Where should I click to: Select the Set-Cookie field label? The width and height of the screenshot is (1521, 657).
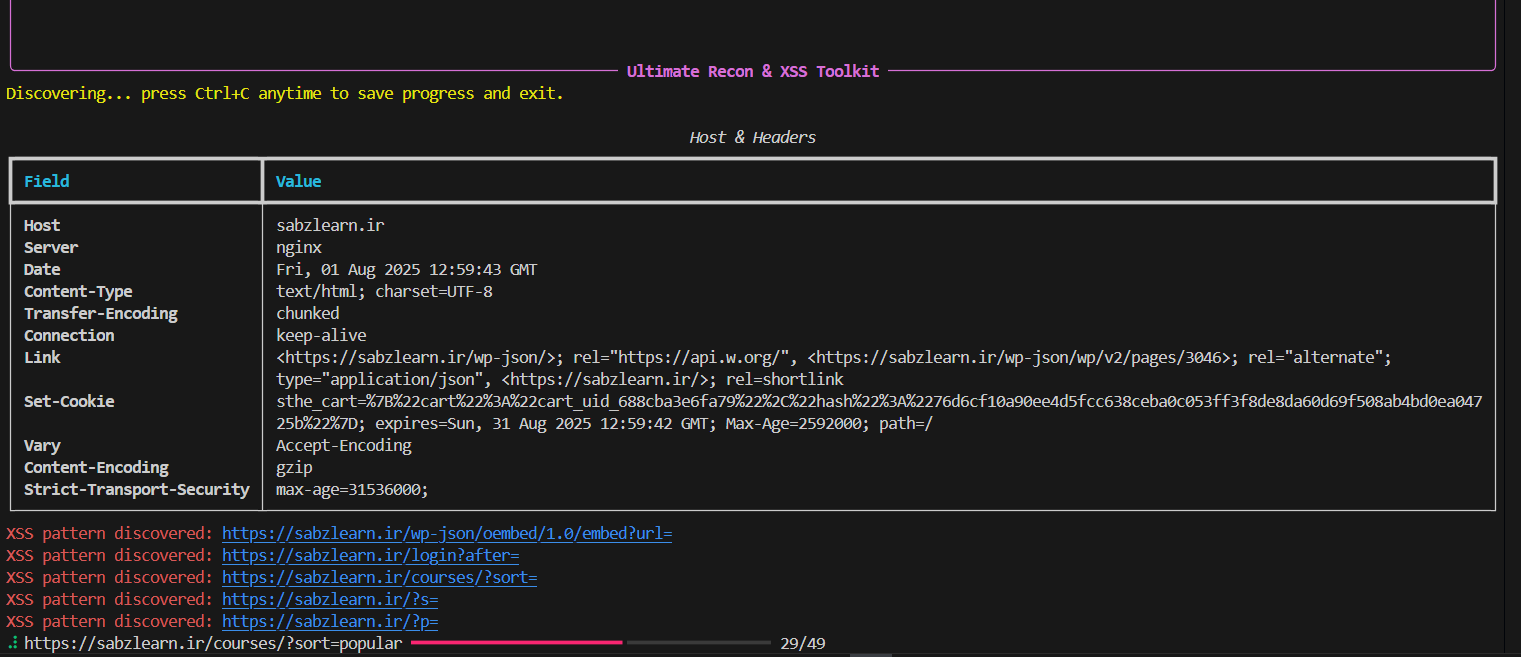[69, 402]
